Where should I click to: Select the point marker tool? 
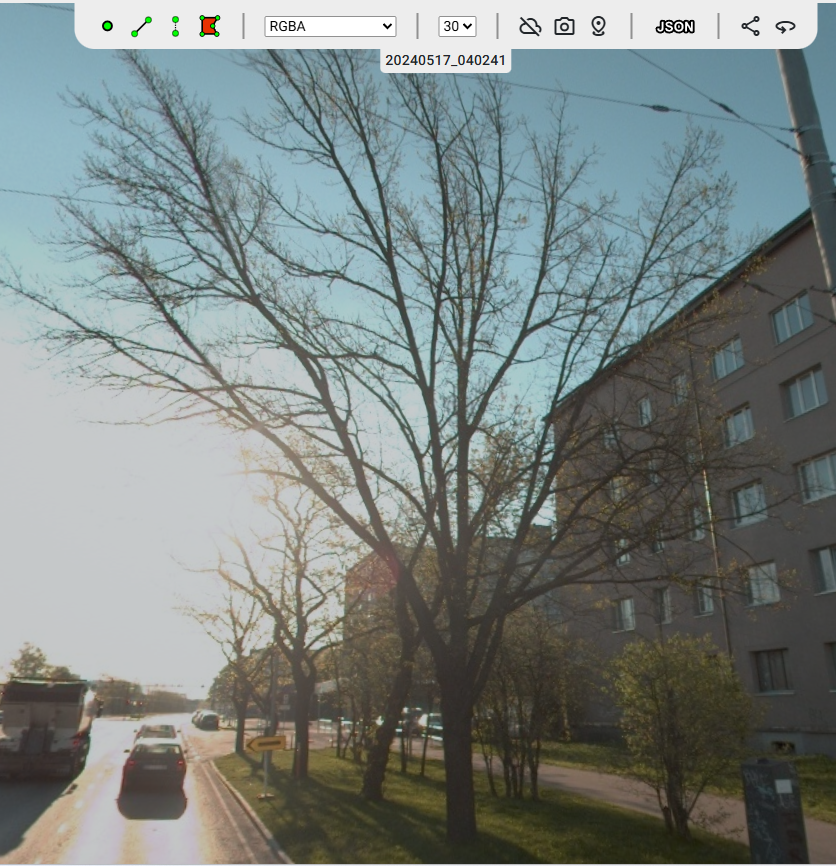point(107,26)
